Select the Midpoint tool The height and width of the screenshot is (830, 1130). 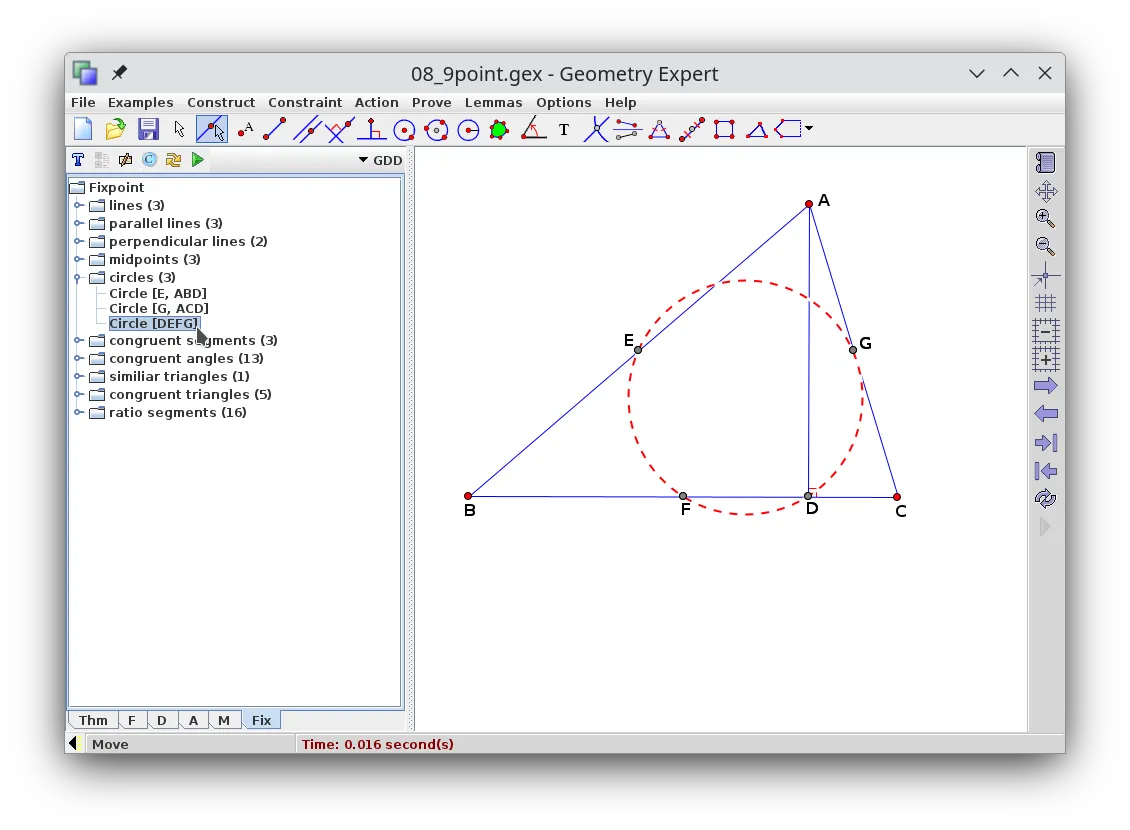tap(692, 130)
